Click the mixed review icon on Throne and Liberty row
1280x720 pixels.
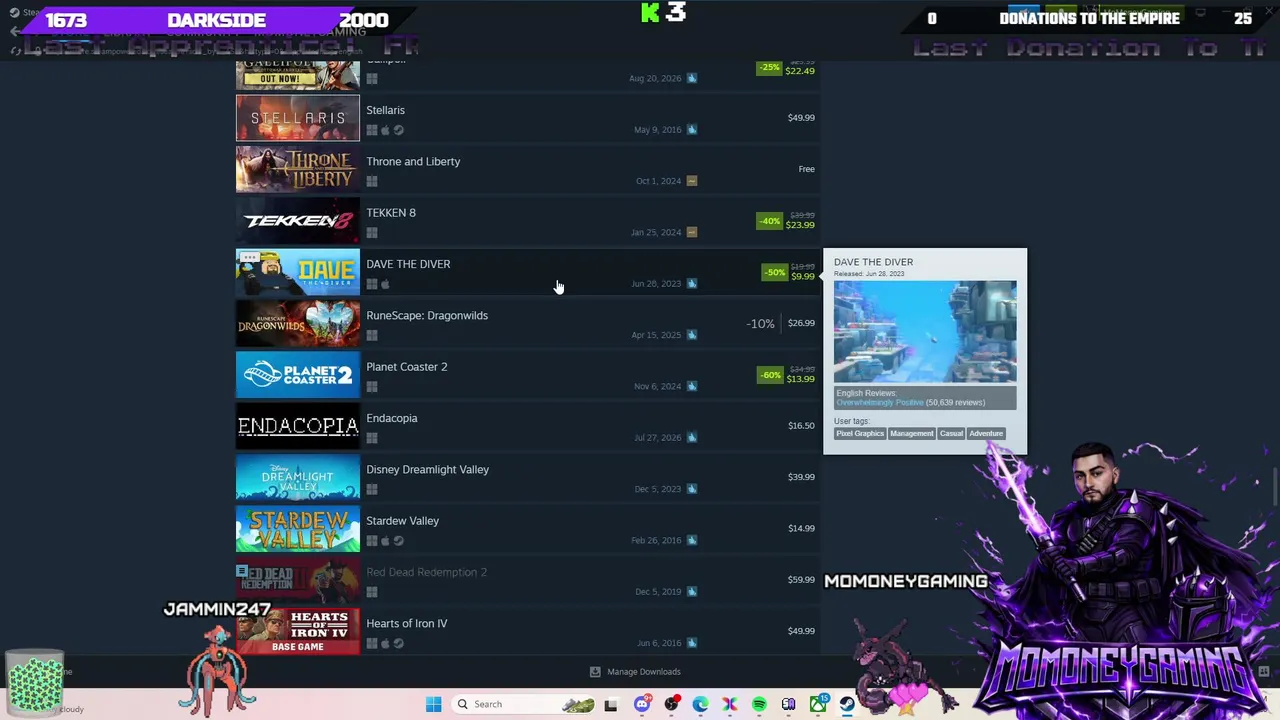(x=691, y=181)
